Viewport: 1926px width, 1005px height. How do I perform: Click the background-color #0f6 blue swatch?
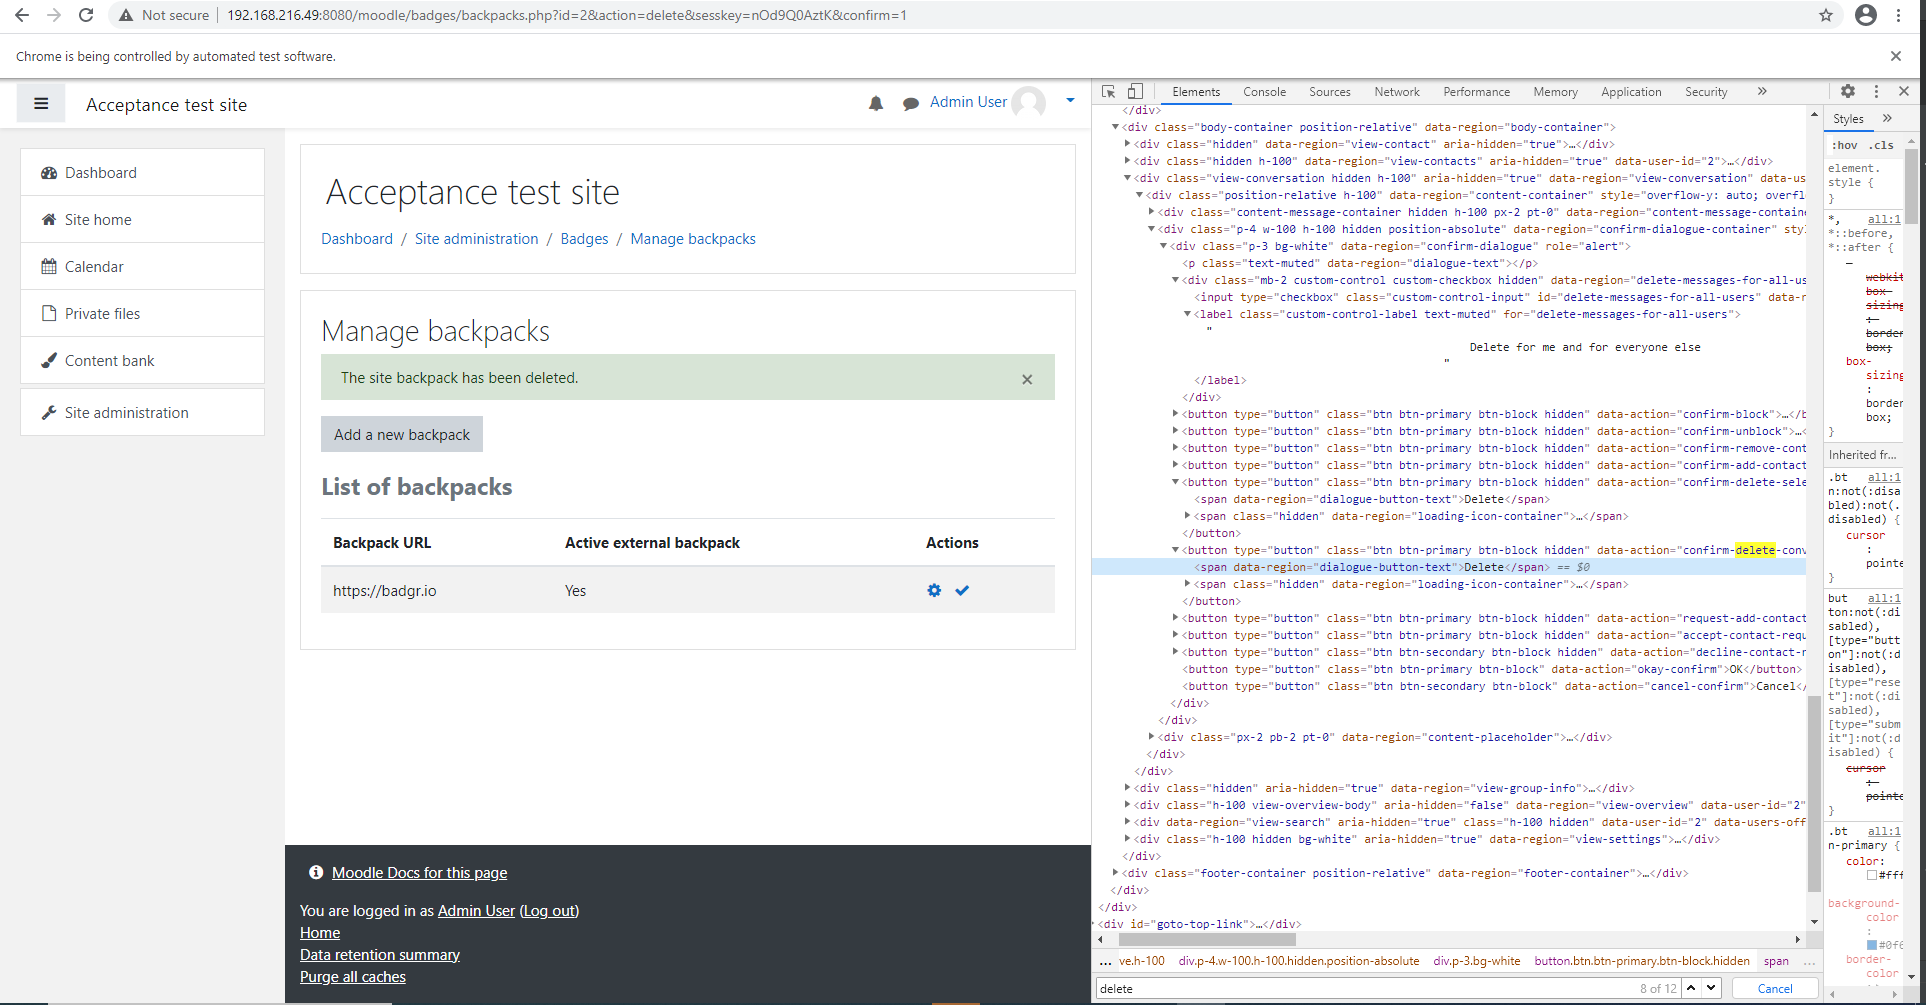point(1872,945)
